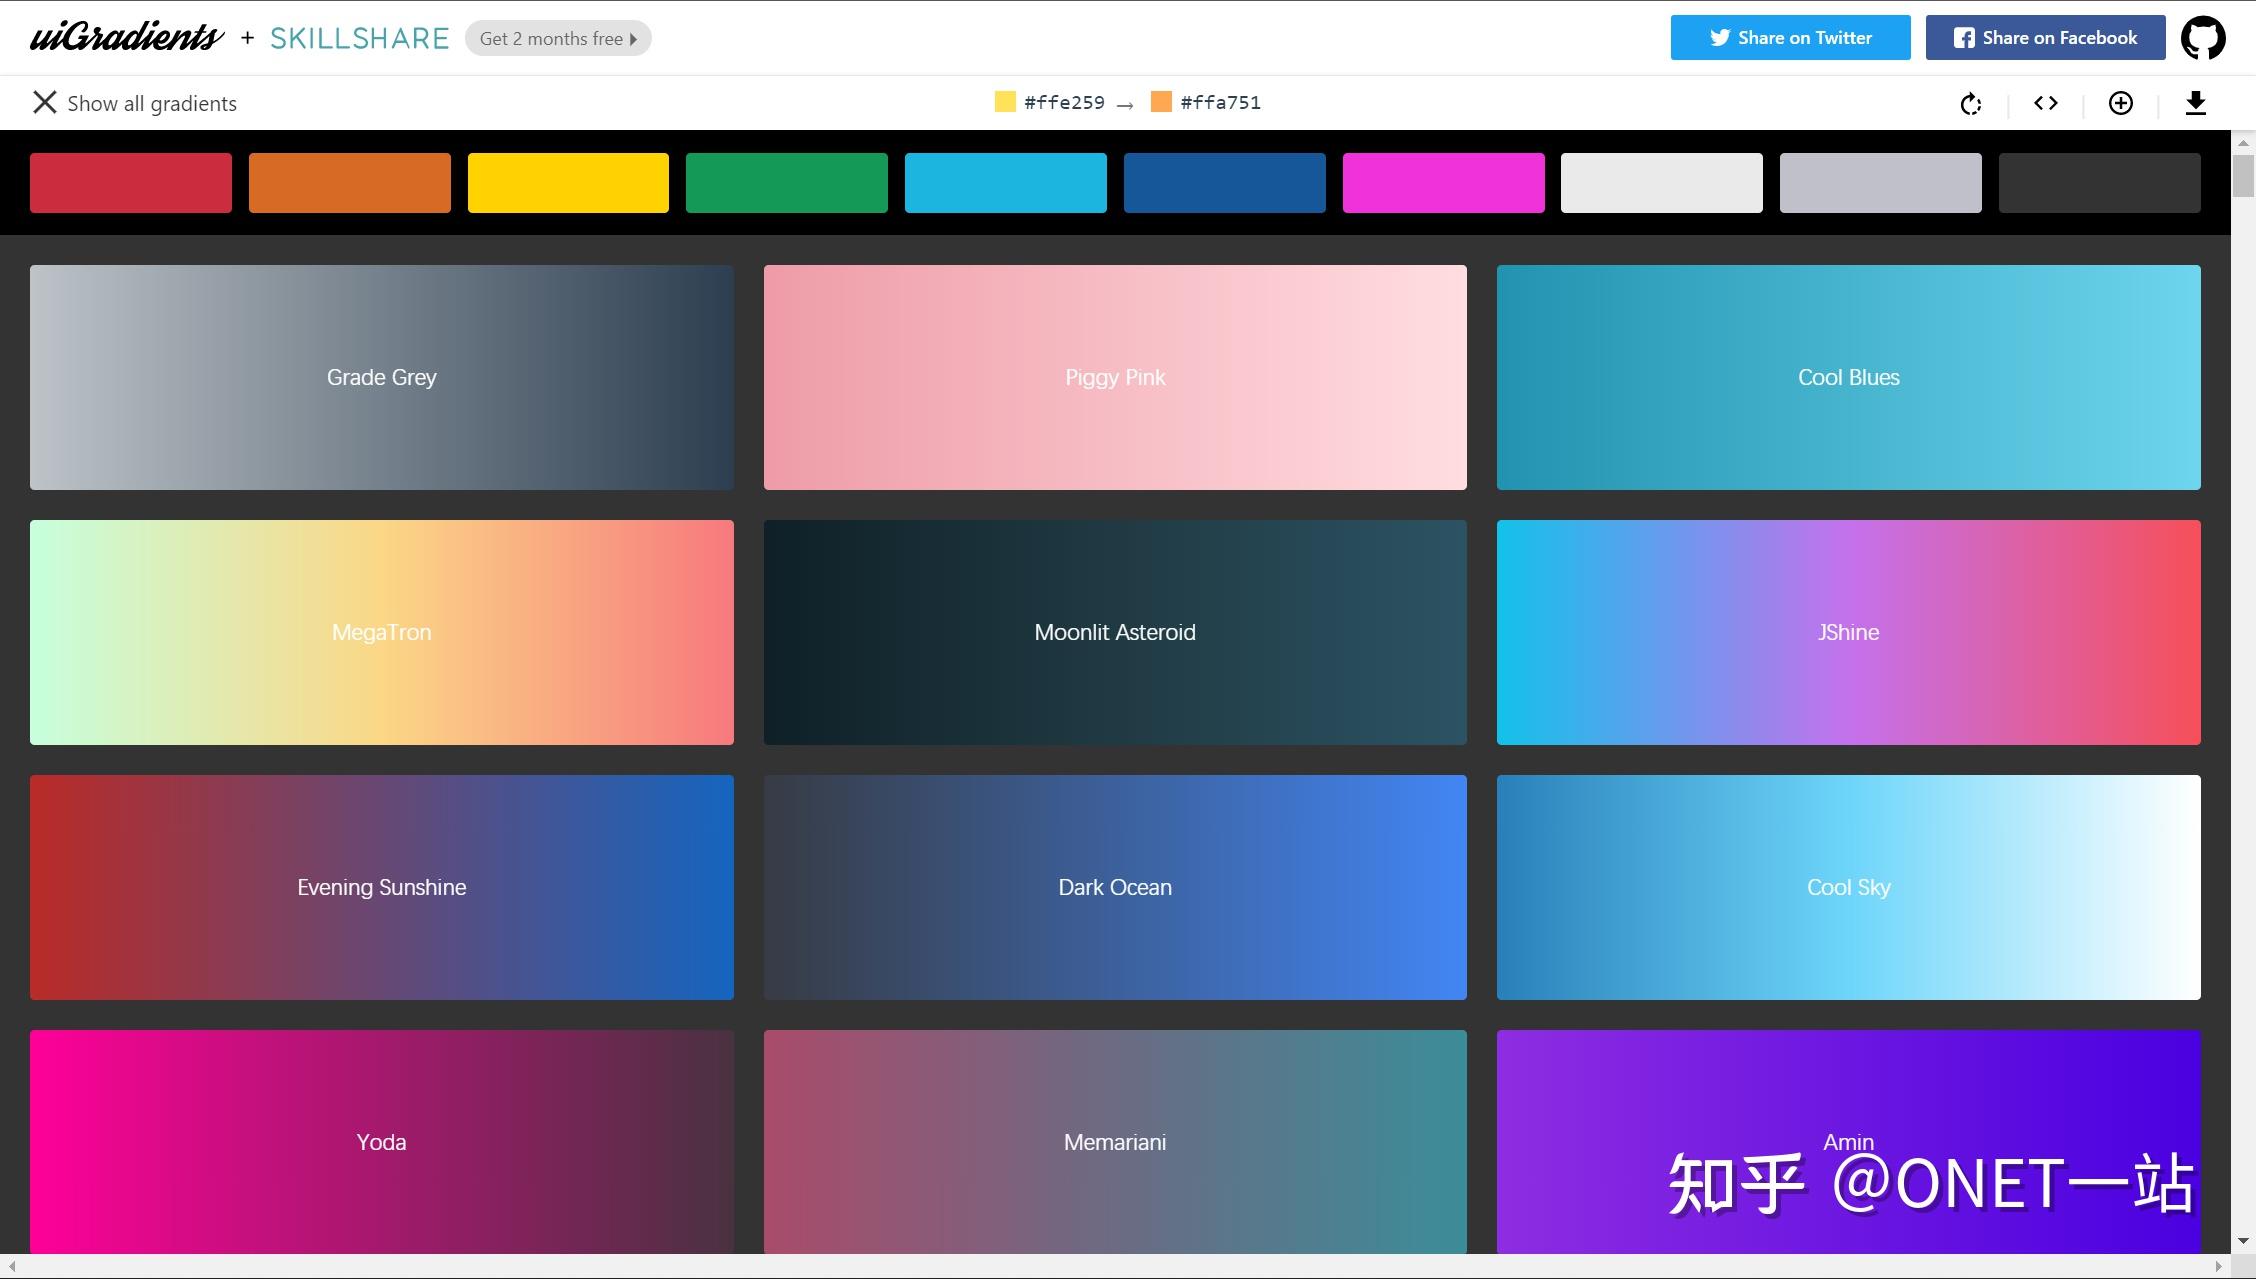Image resolution: width=2256 pixels, height=1279 pixels.
Task: Click the #ffe259 start color code
Action: pyautogui.click(x=1064, y=103)
